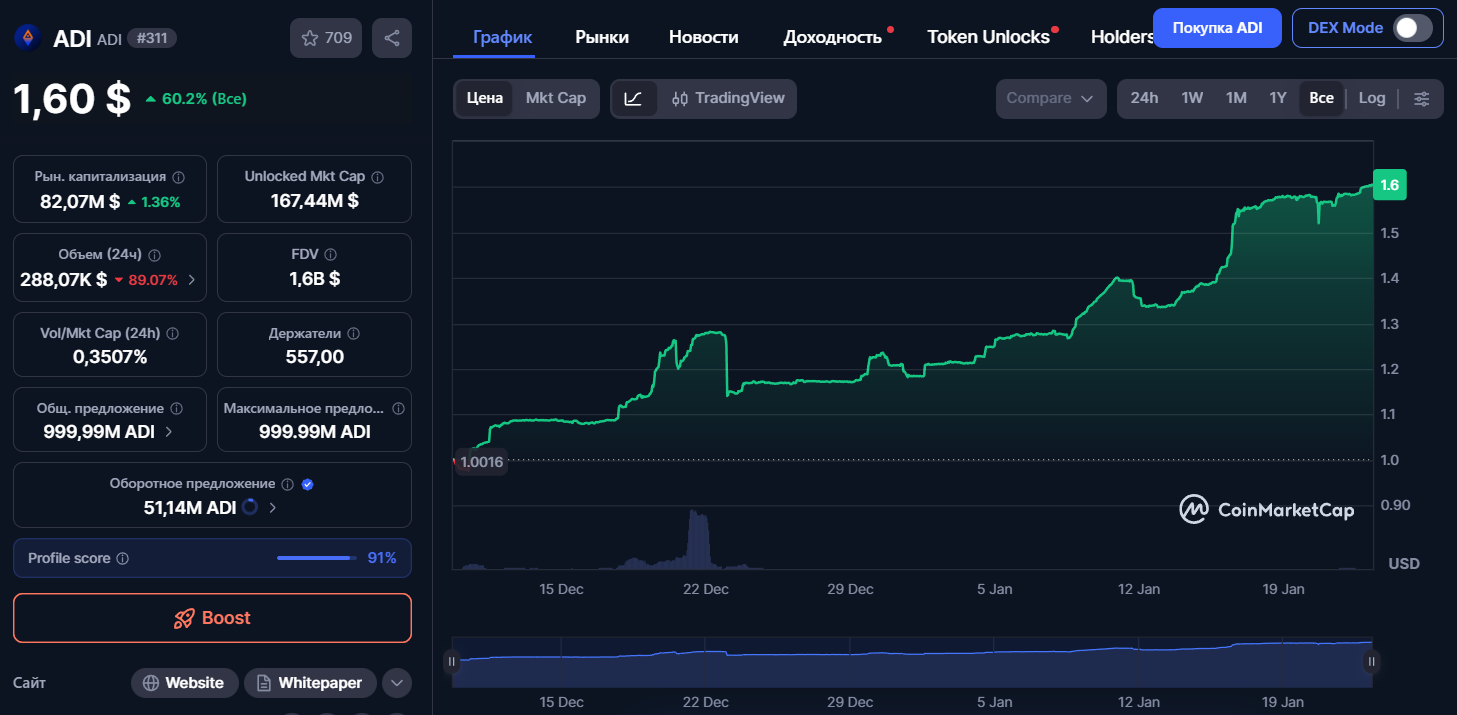Expand more site links chevron
This screenshot has height=715, width=1457.
click(397, 683)
